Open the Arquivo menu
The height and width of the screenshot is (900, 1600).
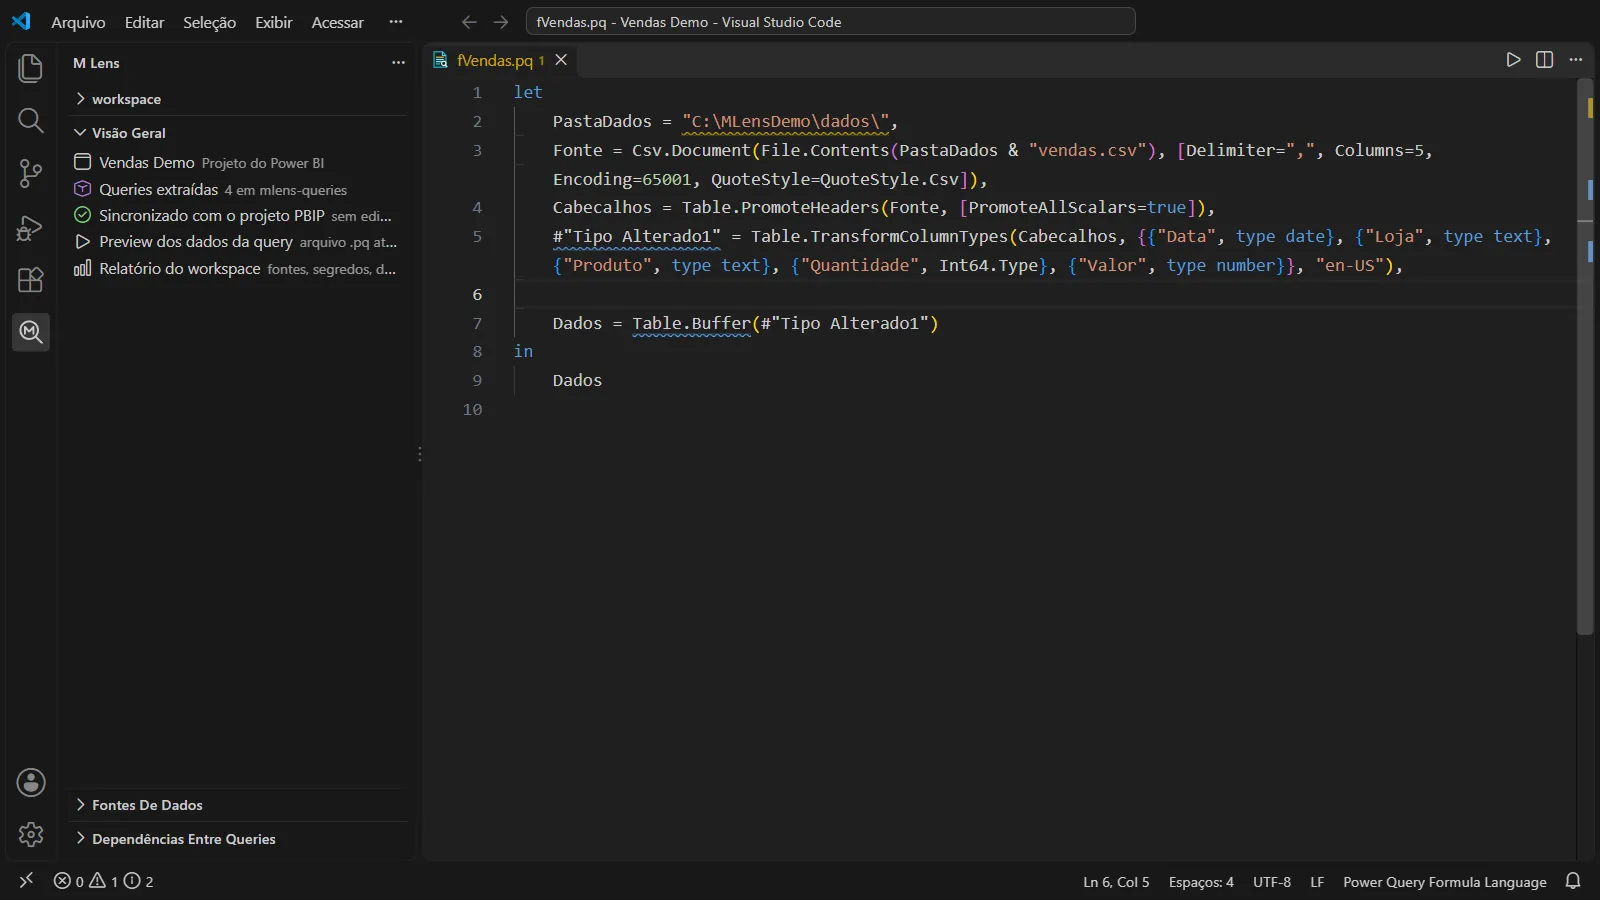pyautogui.click(x=78, y=22)
